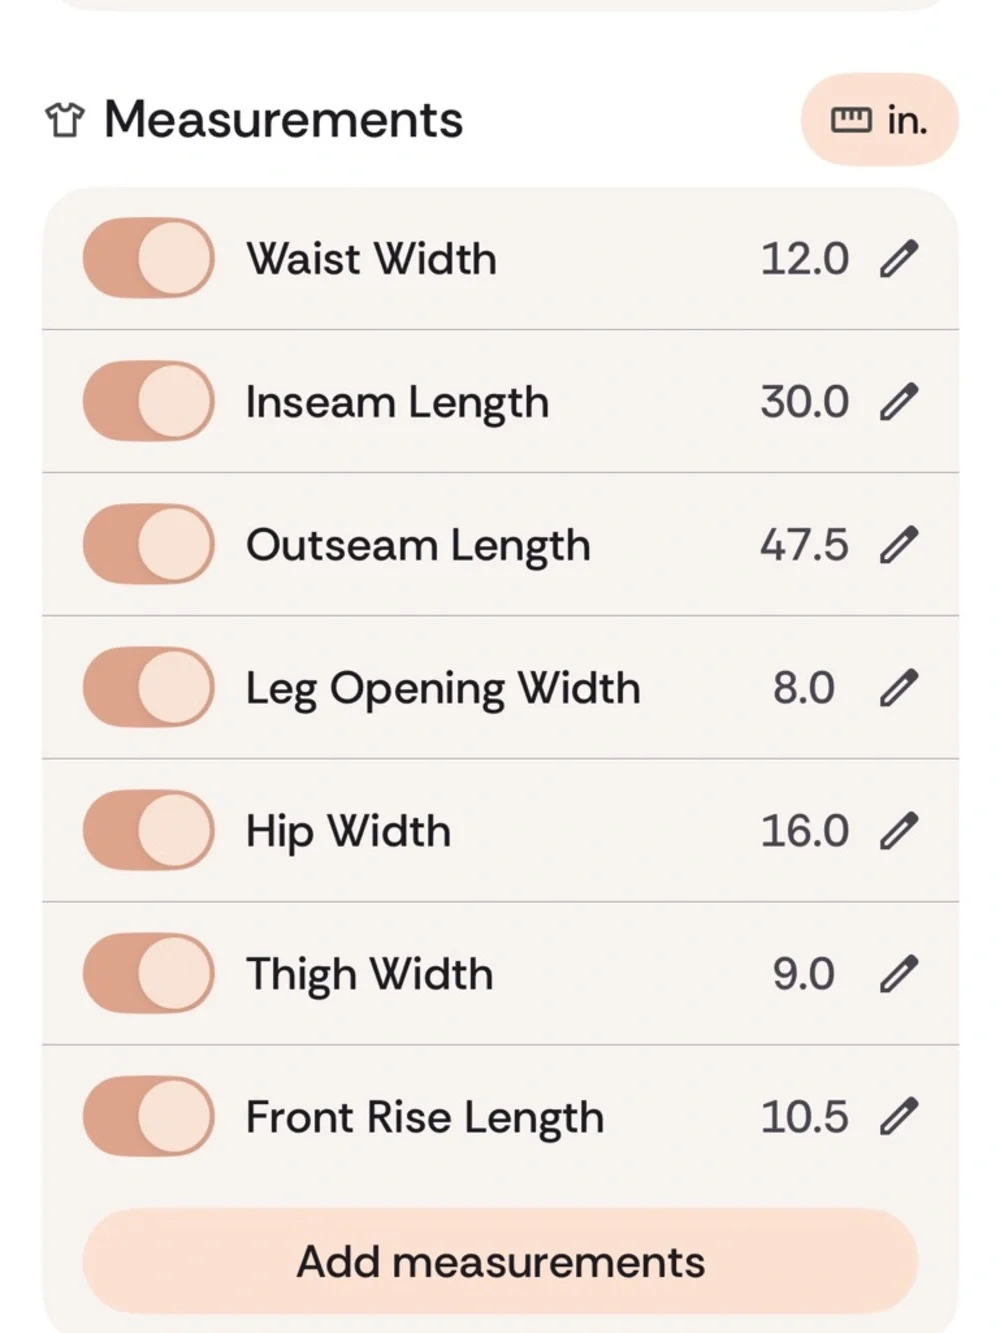
Task: Select the 47.5 Outseam Length value
Action: click(804, 545)
